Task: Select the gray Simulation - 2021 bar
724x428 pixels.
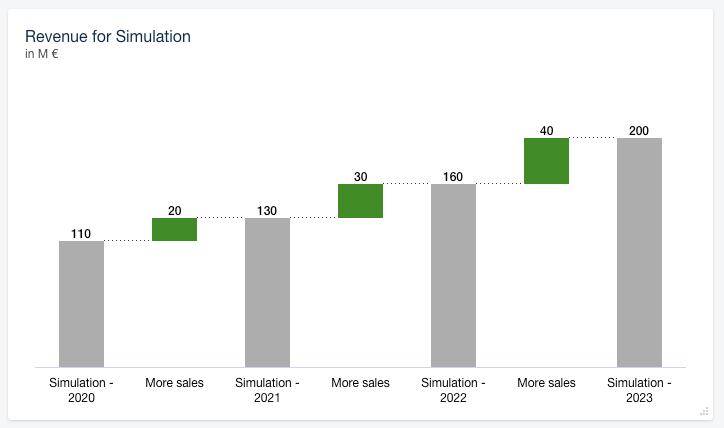Action: [x=267, y=292]
